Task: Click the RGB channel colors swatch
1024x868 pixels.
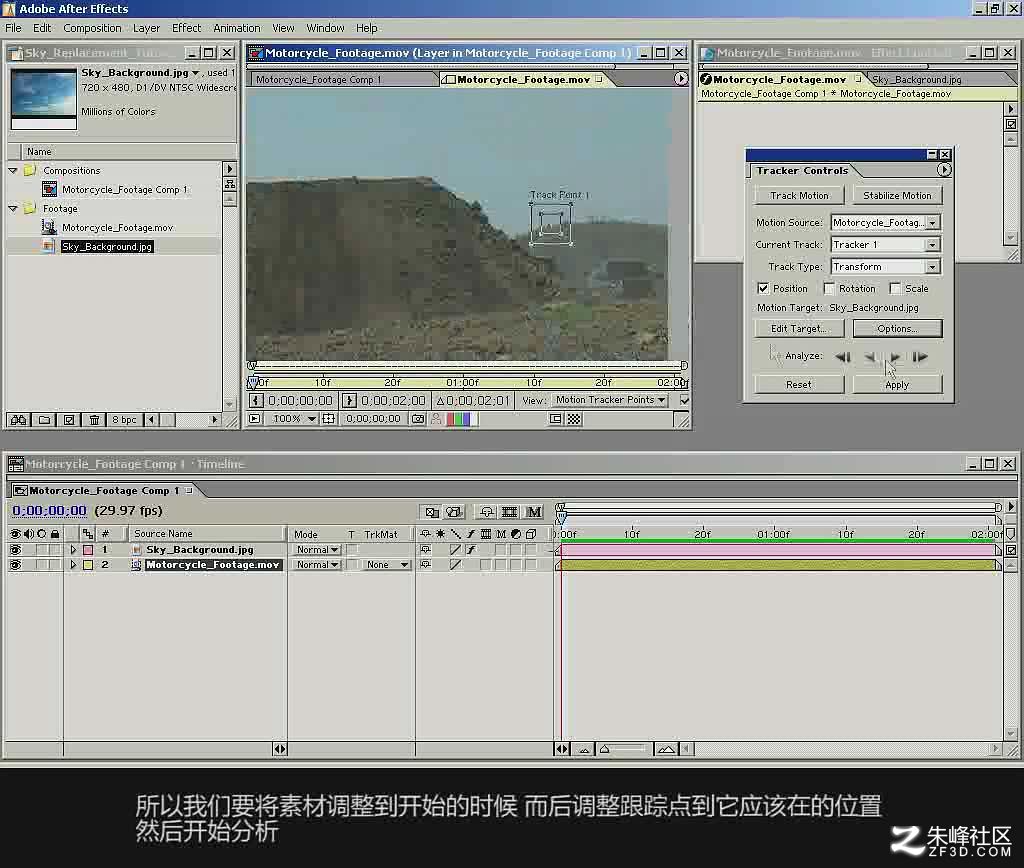Action: [462, 419]
